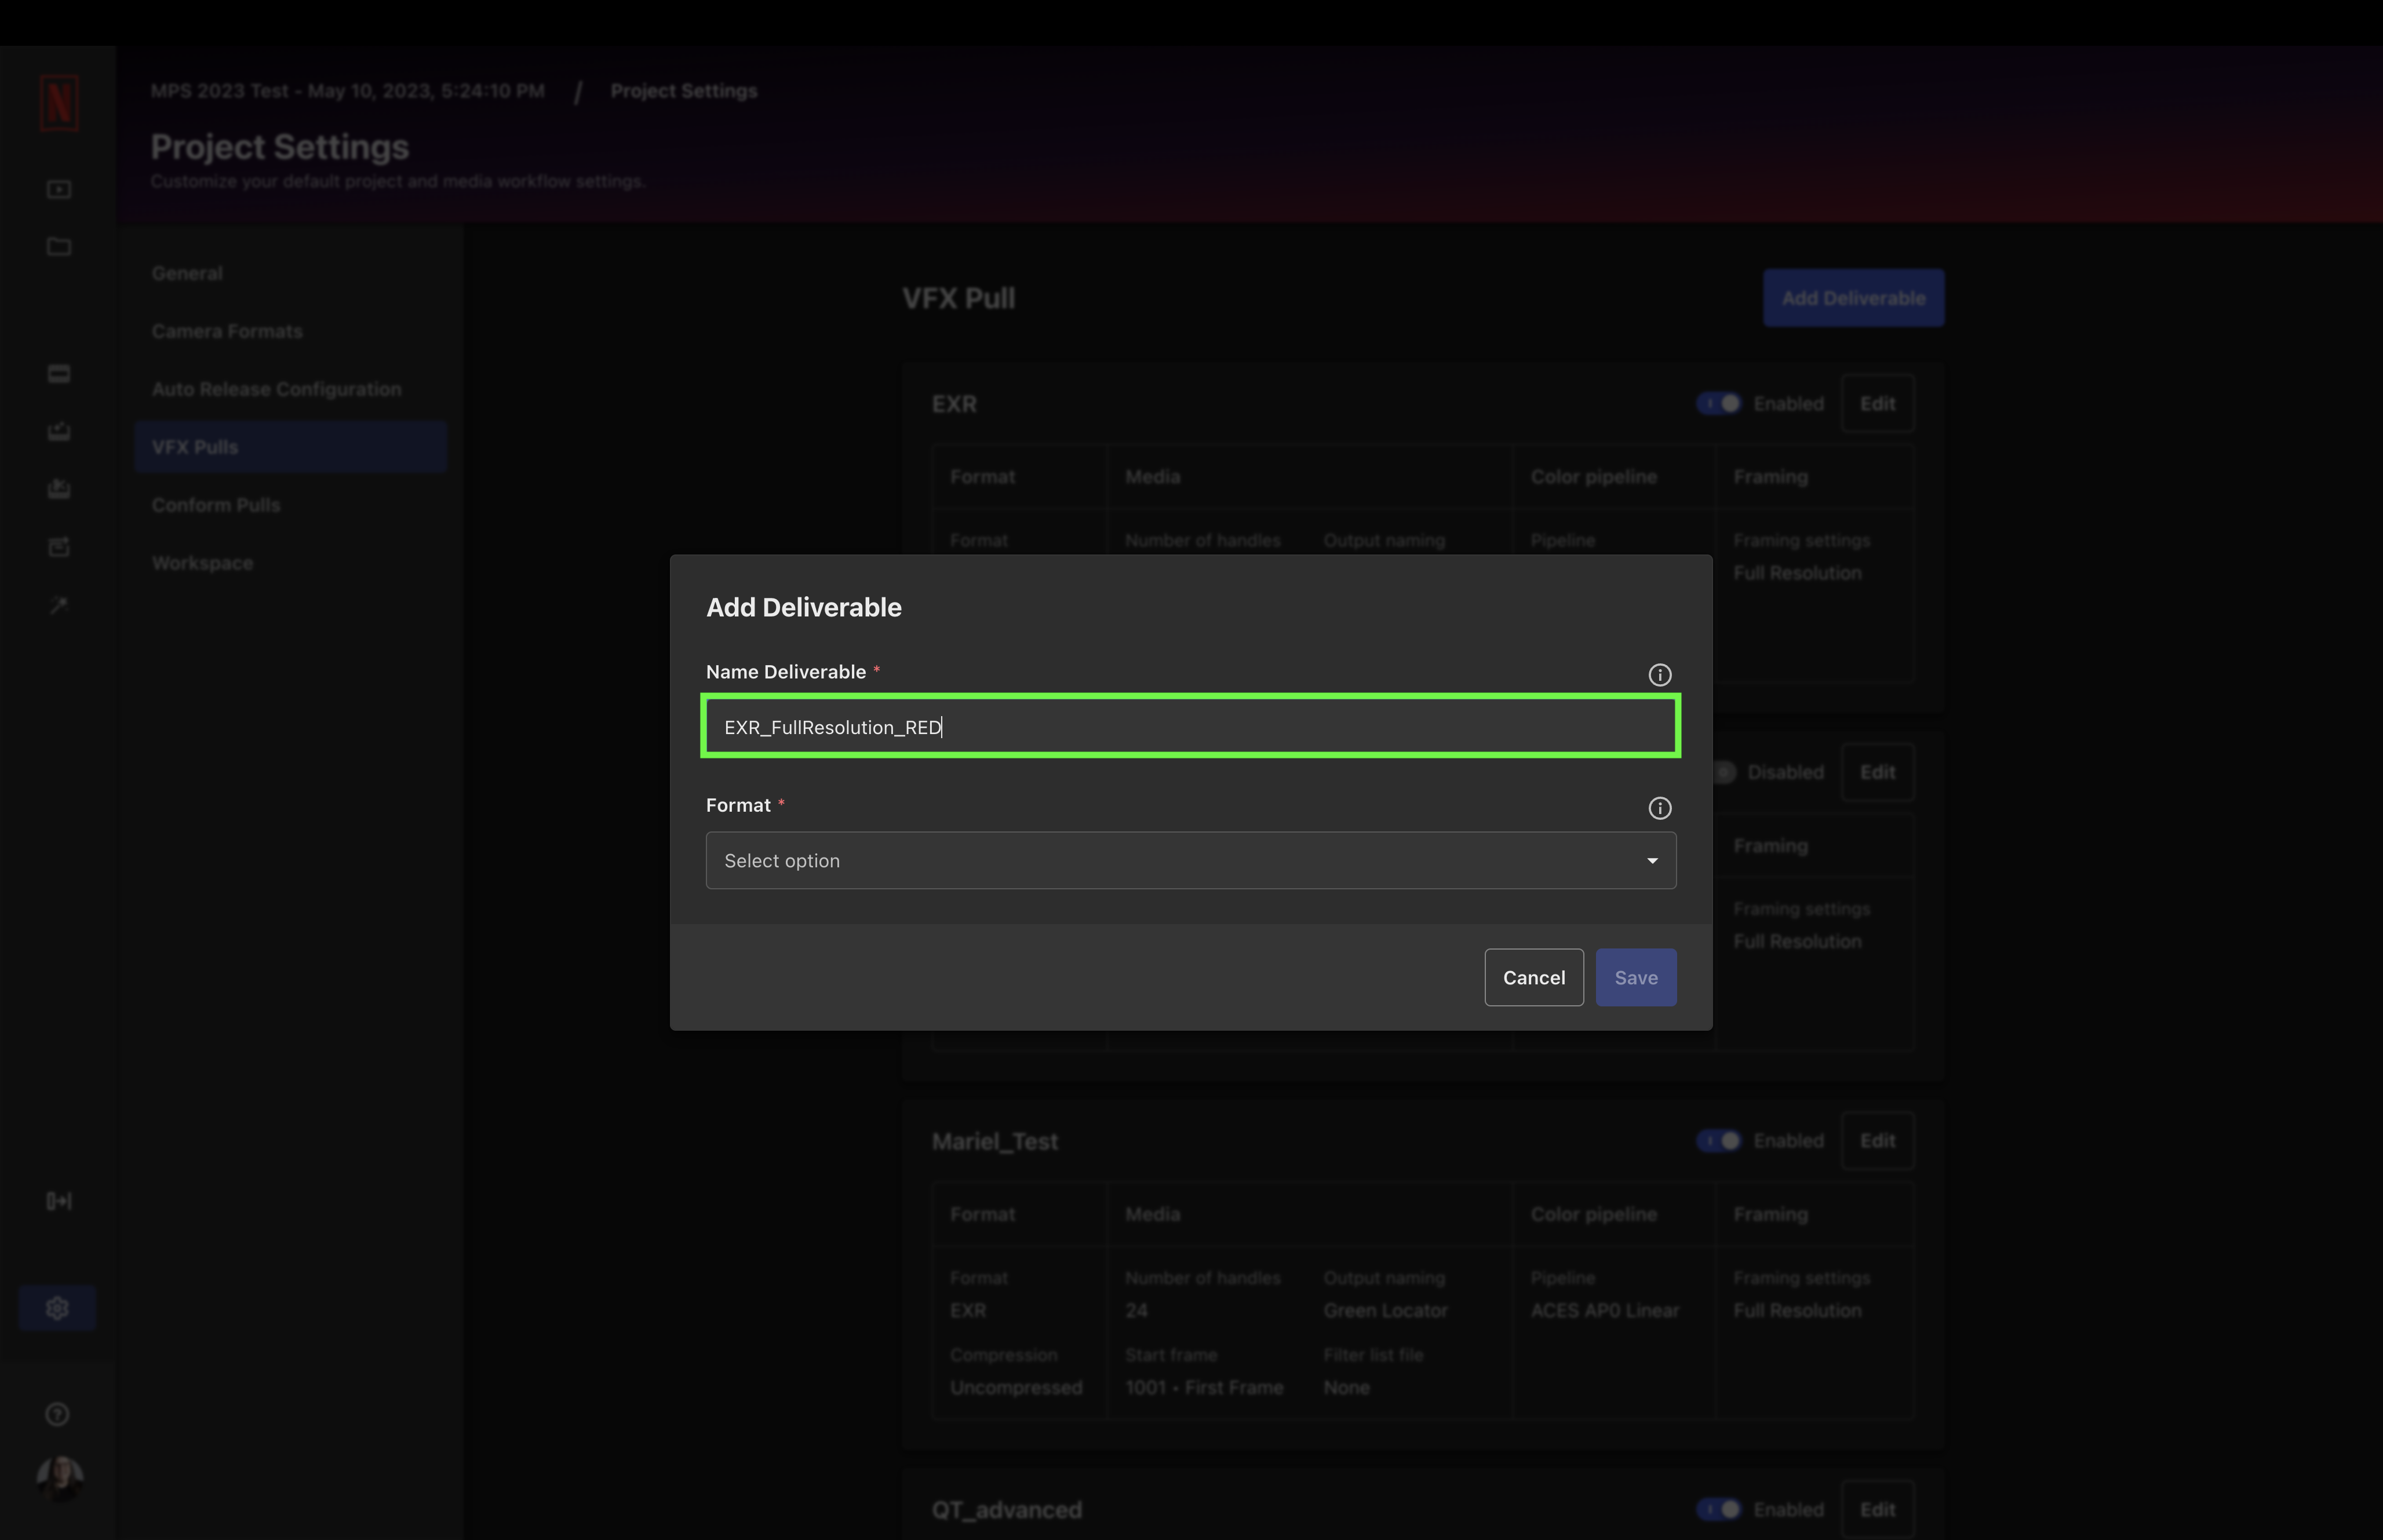Toggle the QT_advanced Enabled switch
The width and height of the screenshot is (2383, 1540).
(x=1719, y=1509)
